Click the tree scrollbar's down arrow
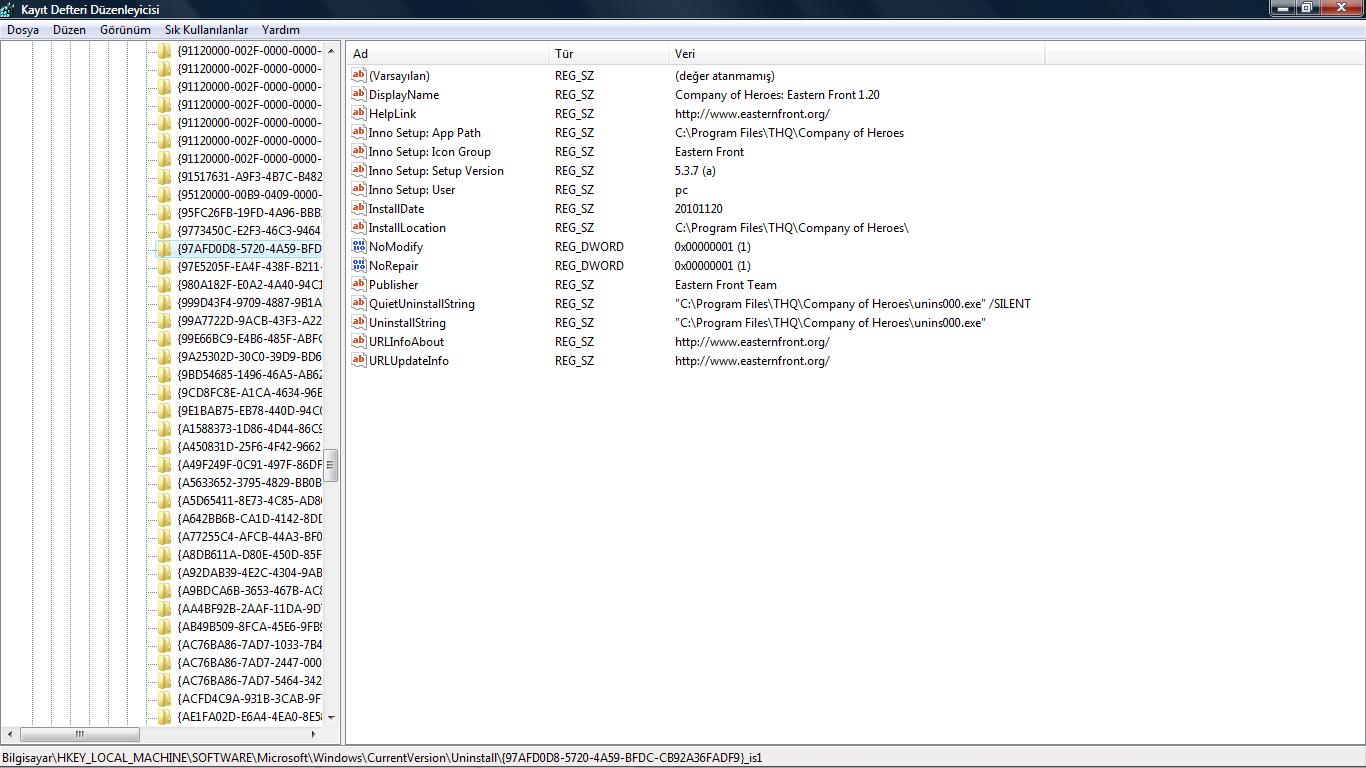Screen dimensions: 1366x768 [x=331, y=717]
